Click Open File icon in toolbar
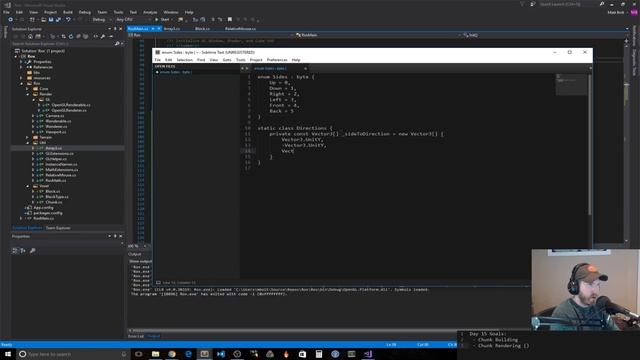 [x=43, y=20]
